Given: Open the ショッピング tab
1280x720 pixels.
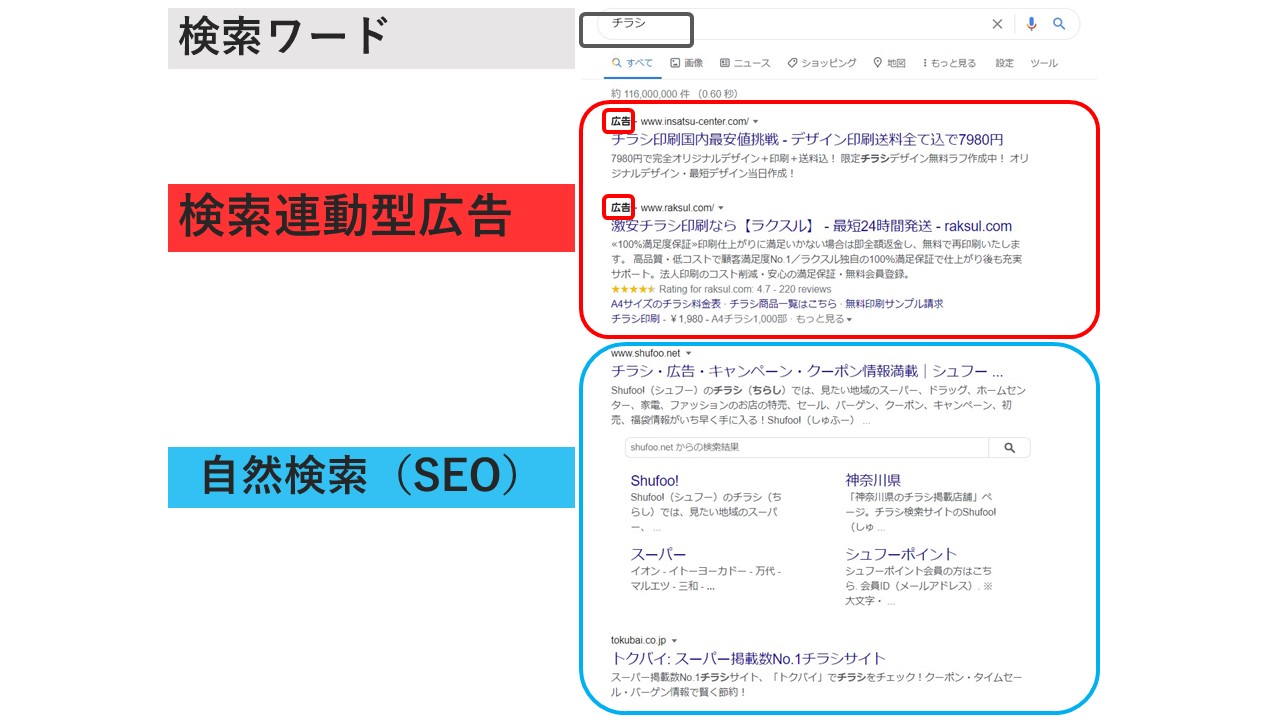Looking at the screenshot, I should 821,63.
